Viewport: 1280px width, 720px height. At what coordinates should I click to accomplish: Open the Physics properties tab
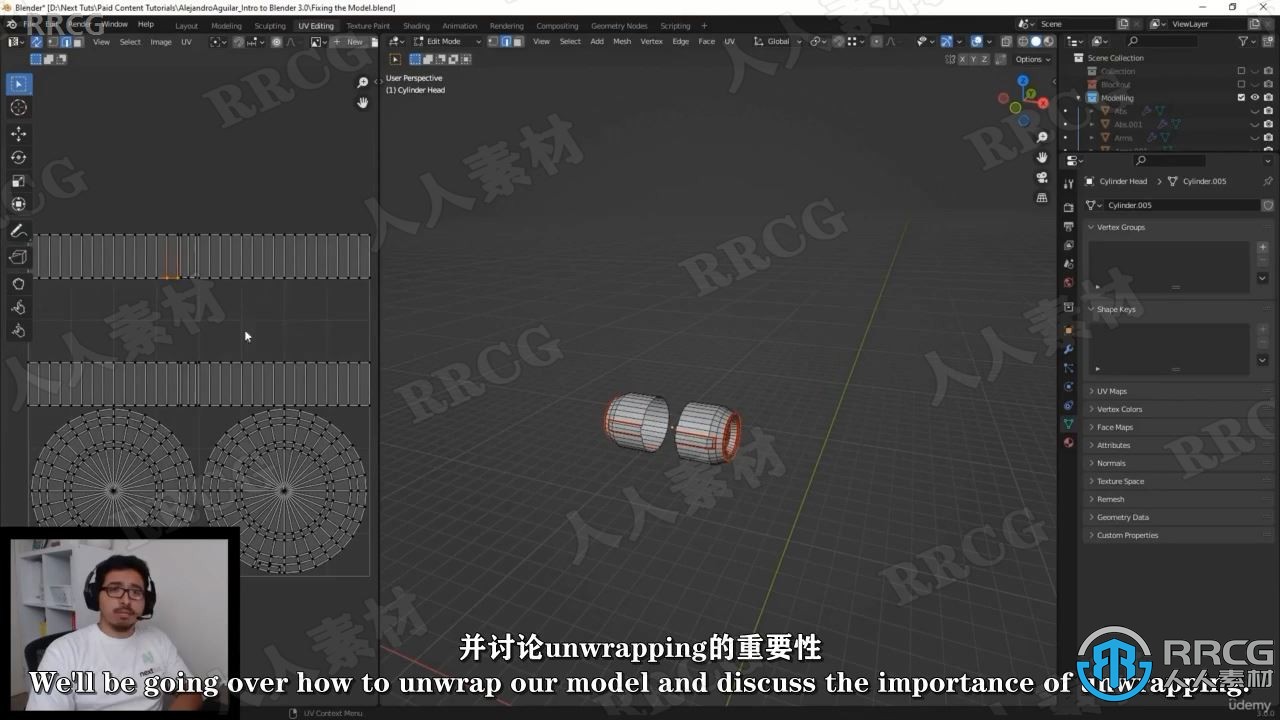point(1068,386)
